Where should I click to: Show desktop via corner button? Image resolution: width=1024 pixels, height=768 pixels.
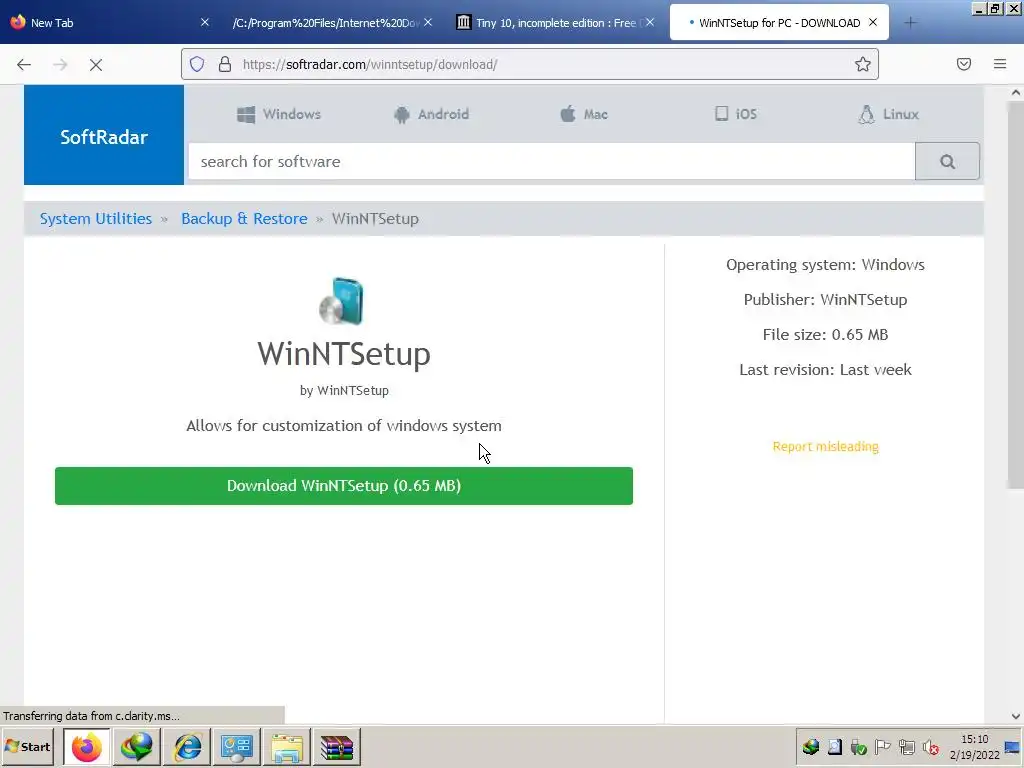(x=1013, y=747)
